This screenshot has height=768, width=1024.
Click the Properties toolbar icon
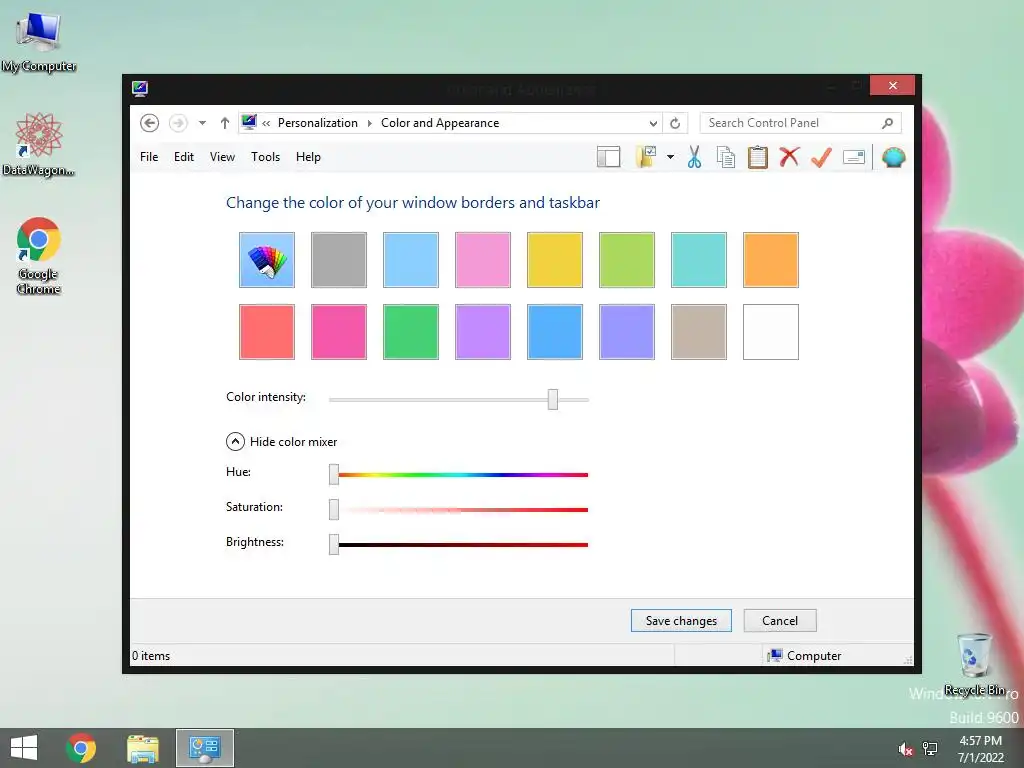[x=854, y=157]
